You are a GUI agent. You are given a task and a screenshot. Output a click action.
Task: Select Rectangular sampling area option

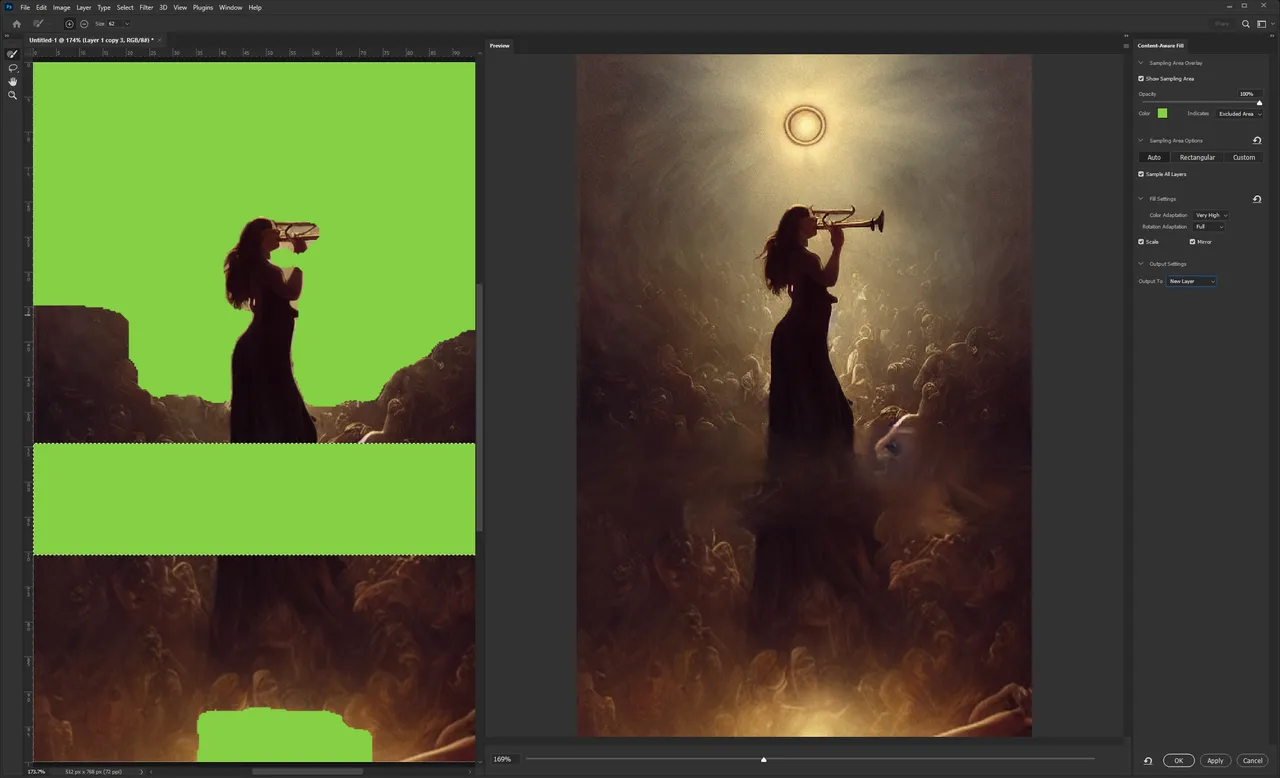[x=1197, y=157]
